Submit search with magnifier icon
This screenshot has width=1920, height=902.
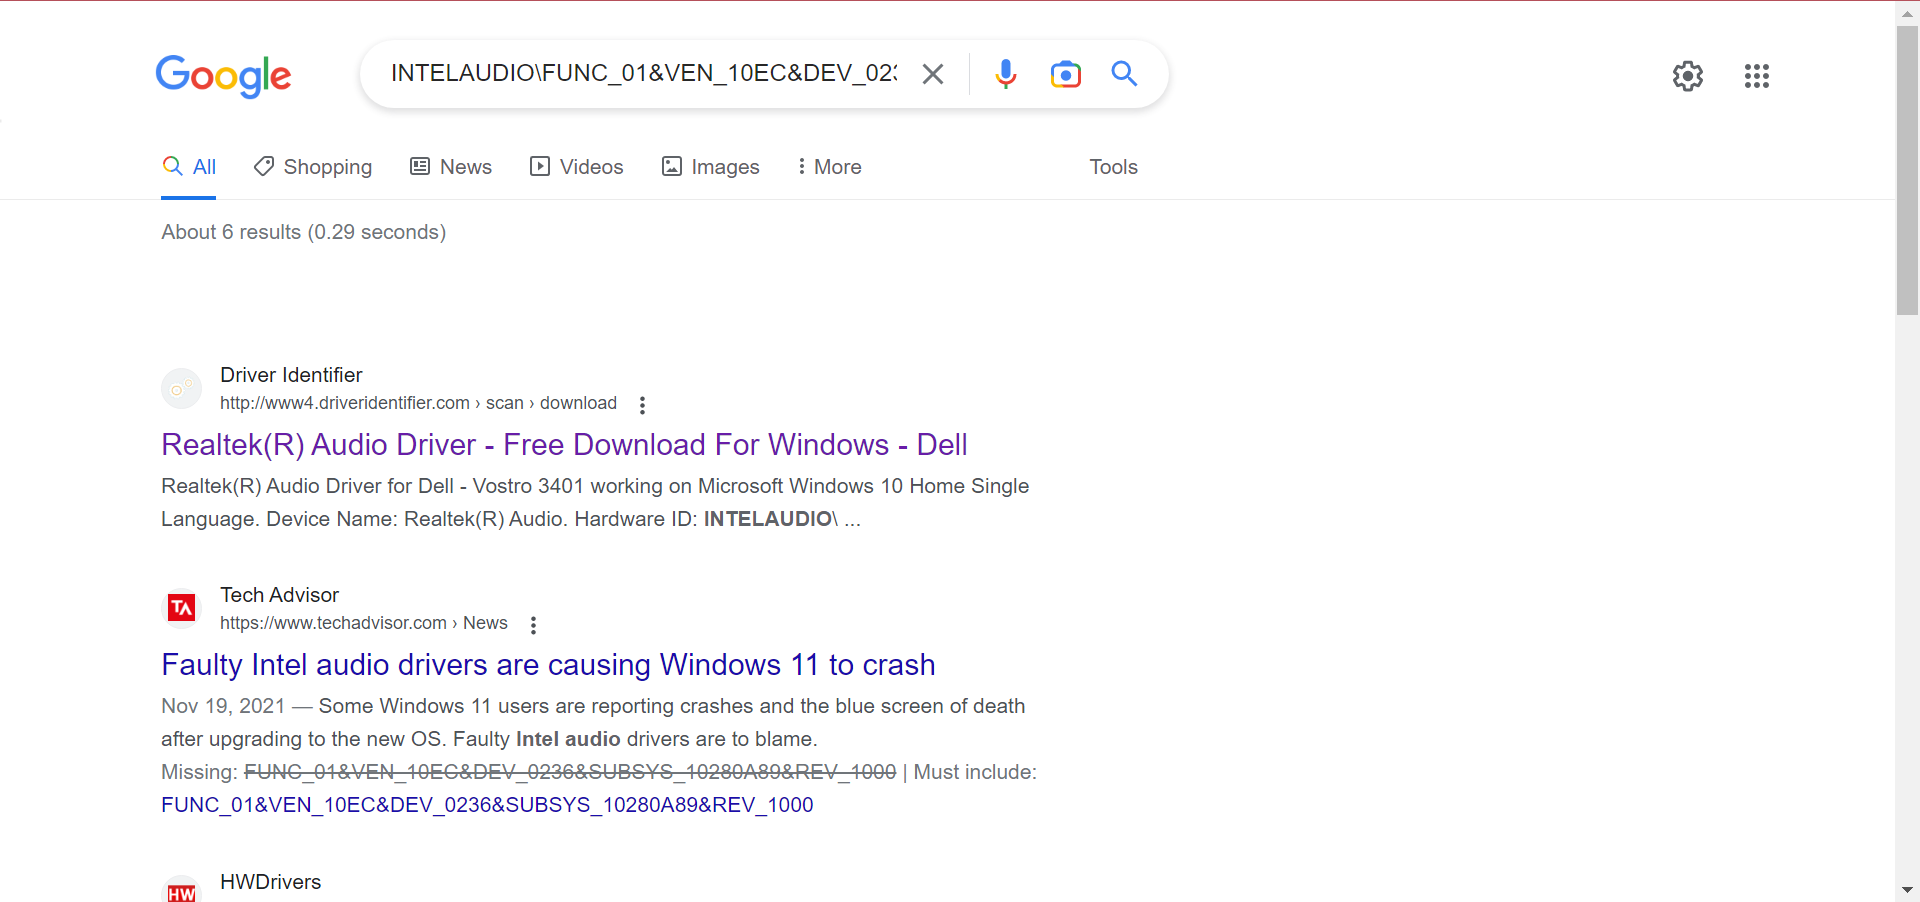[x=1125, y=73]
